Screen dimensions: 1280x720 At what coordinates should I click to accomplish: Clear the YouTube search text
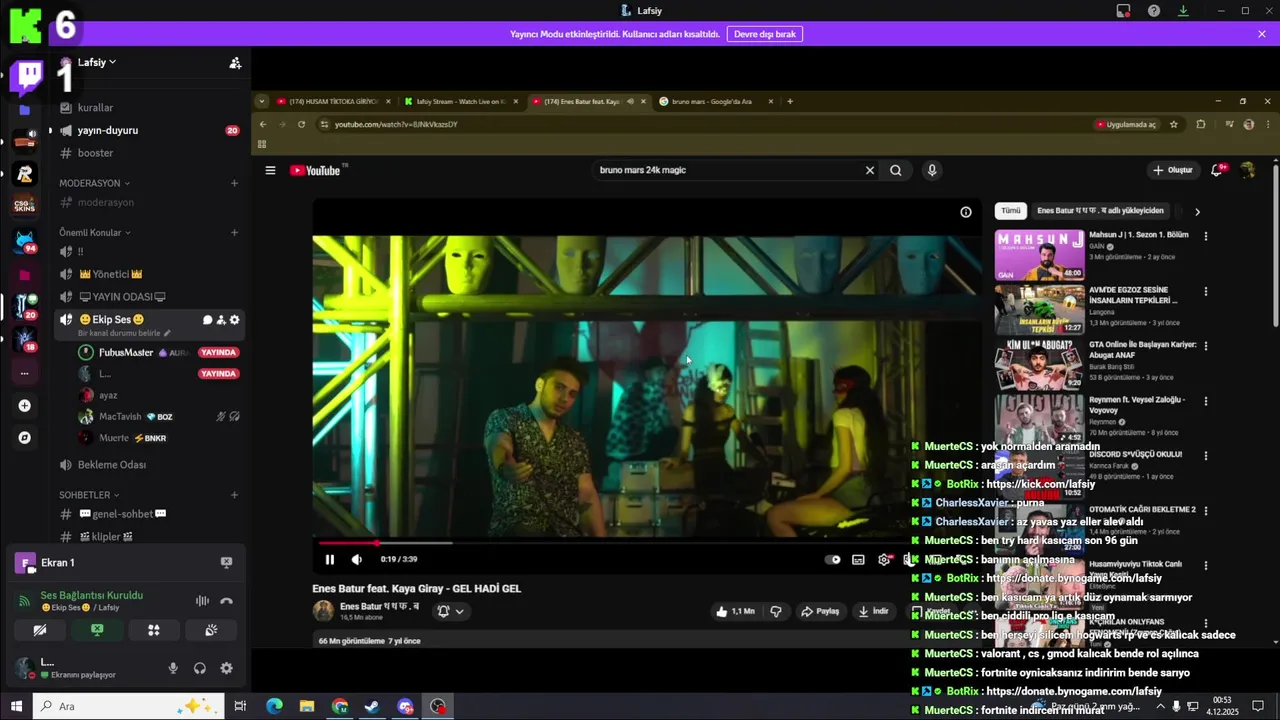click(x=870, y=170)
